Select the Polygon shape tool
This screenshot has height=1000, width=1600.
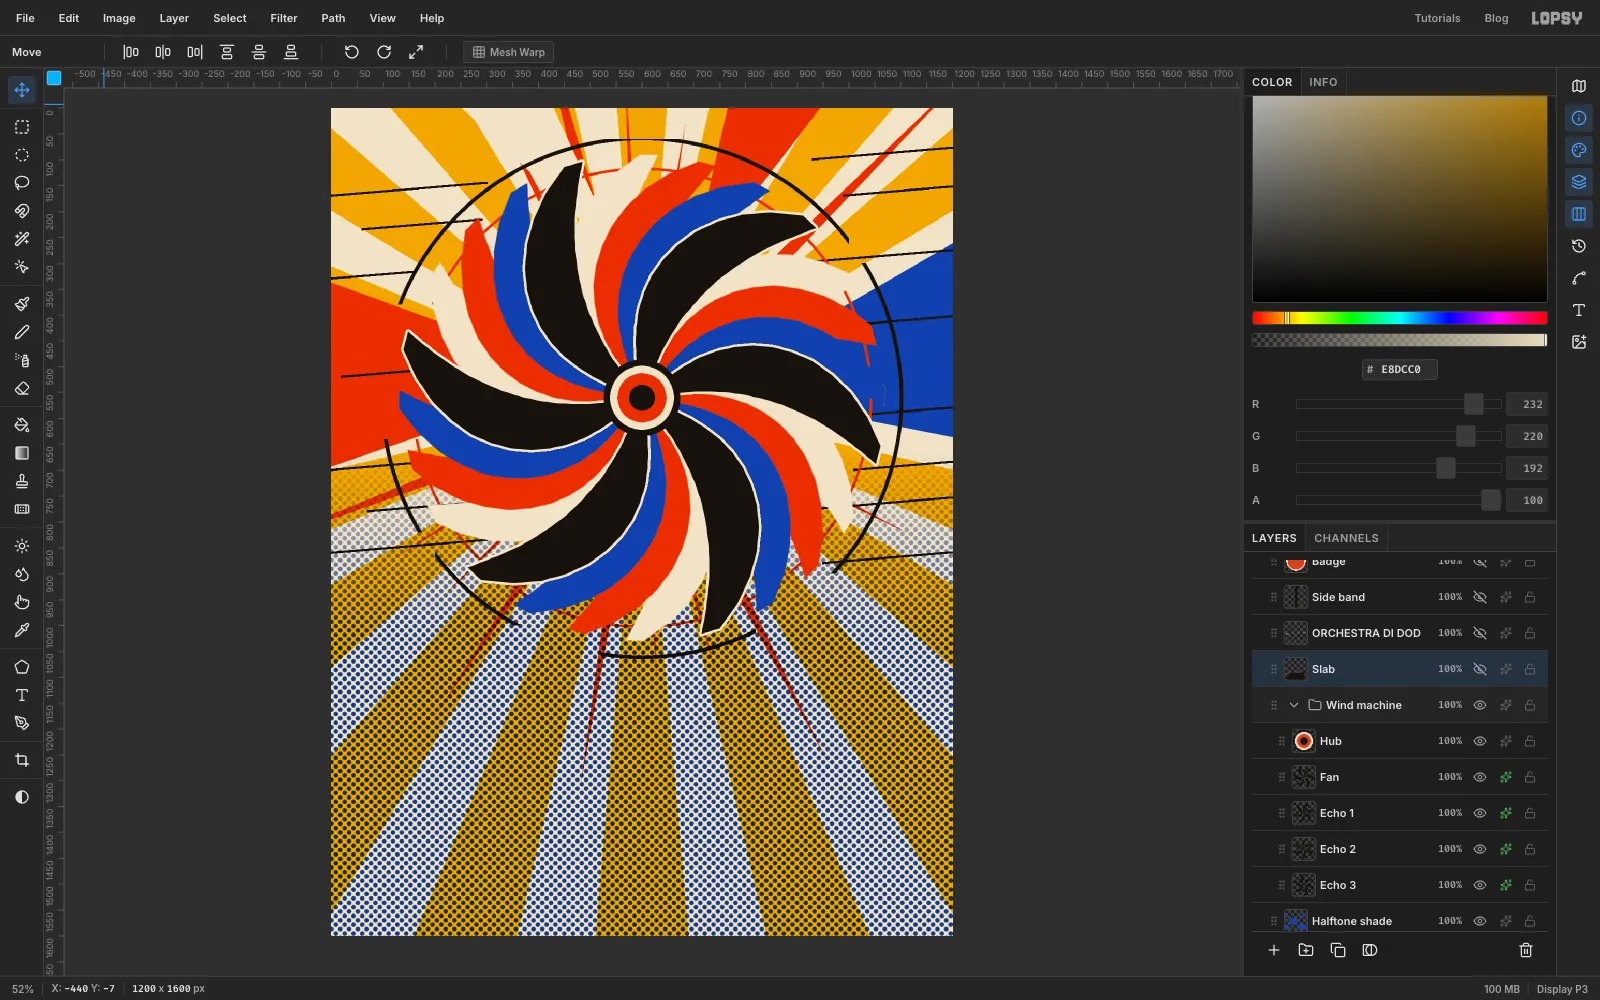point(22,667)
